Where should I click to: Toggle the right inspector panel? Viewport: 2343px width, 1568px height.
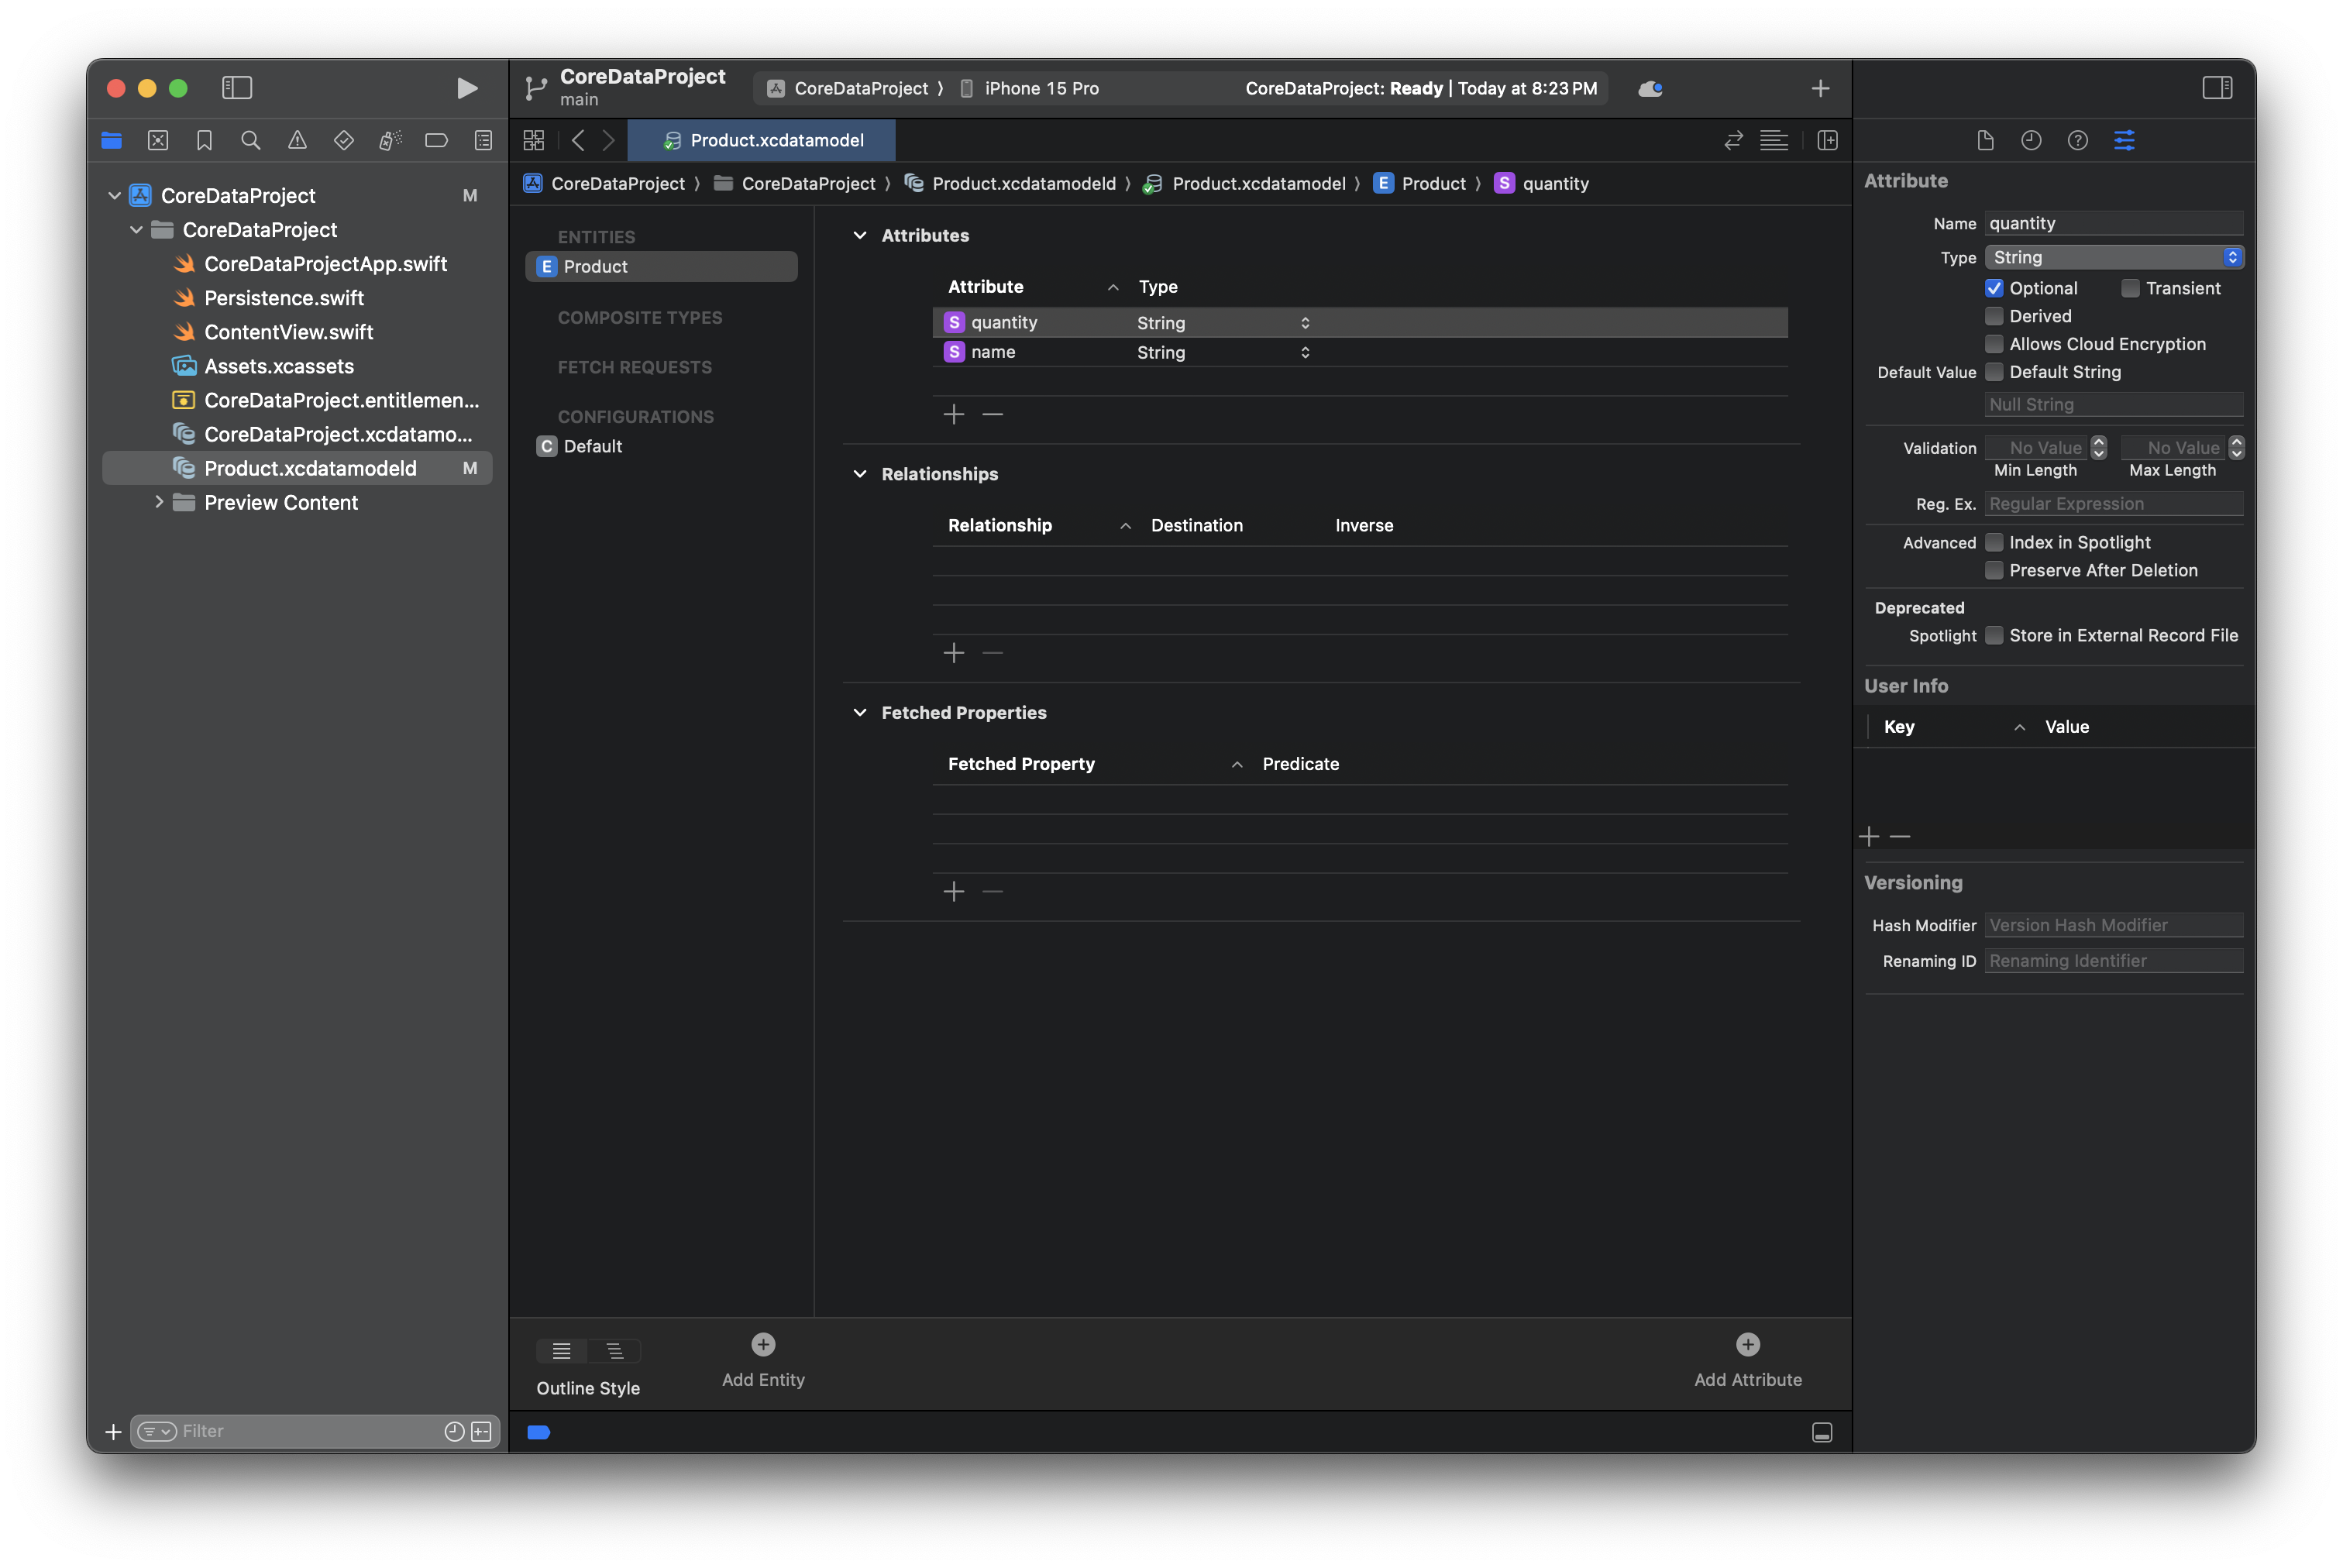(2217, 88)
